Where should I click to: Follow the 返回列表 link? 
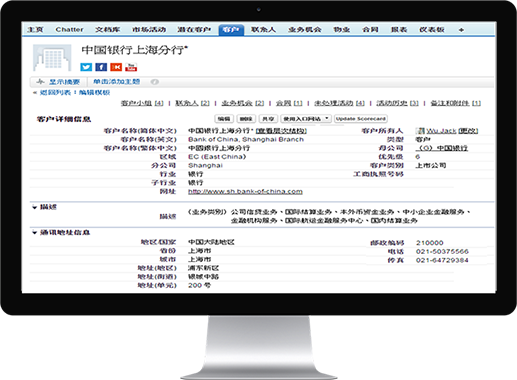[55, 93]
